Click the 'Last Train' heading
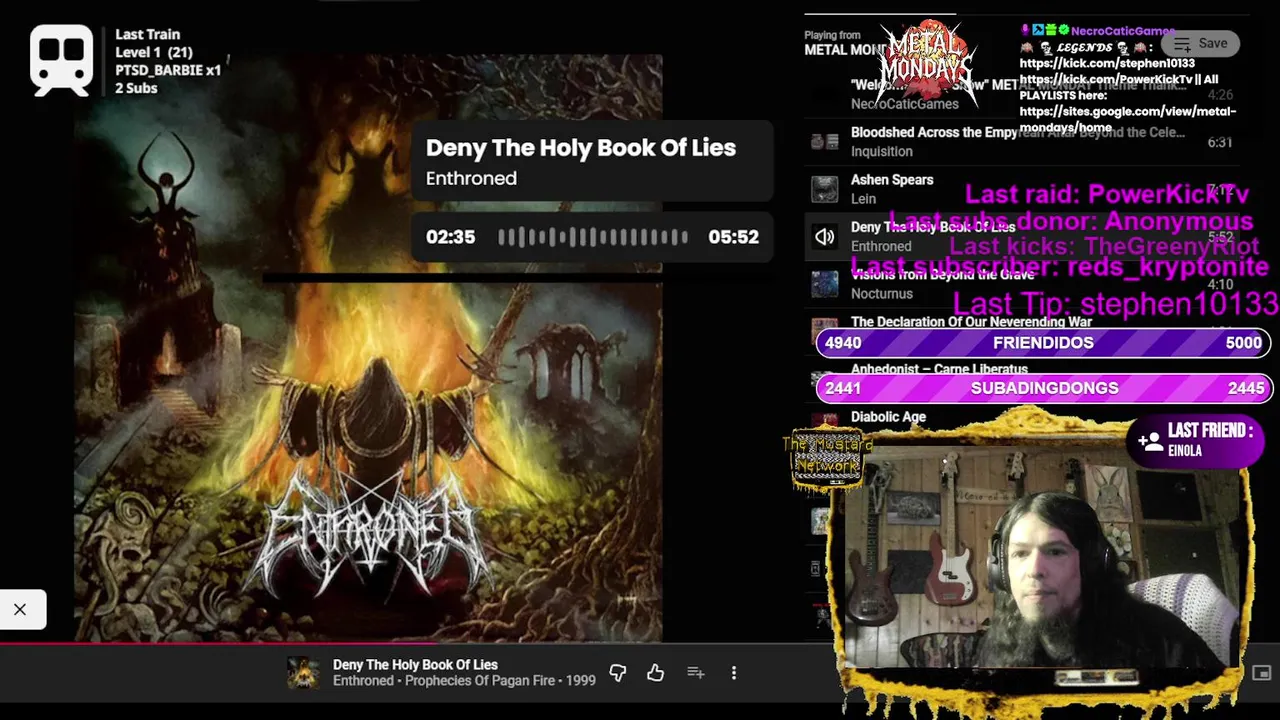This screenshot has width=1280, height=720. point(147,35)
